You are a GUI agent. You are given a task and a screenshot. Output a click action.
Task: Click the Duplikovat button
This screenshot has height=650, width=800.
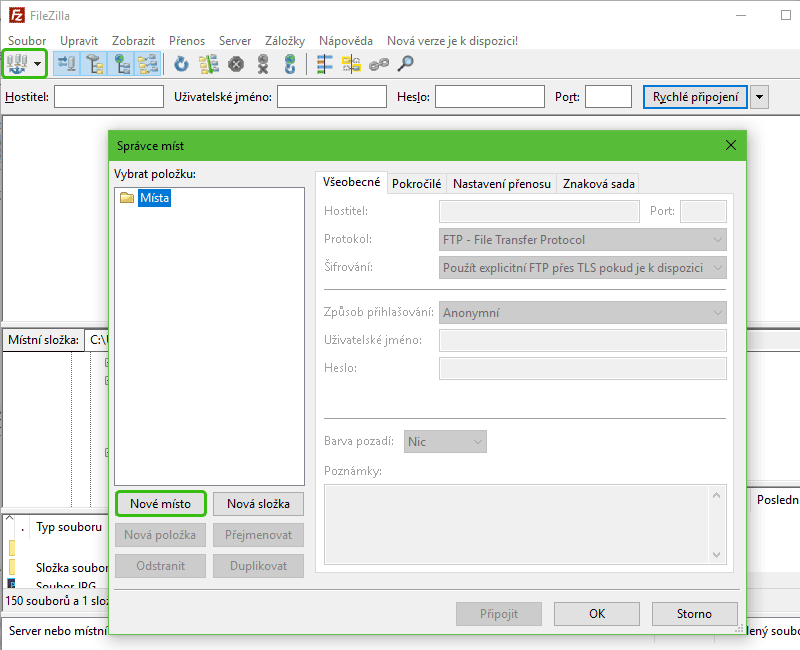click(x=258, y=566)
